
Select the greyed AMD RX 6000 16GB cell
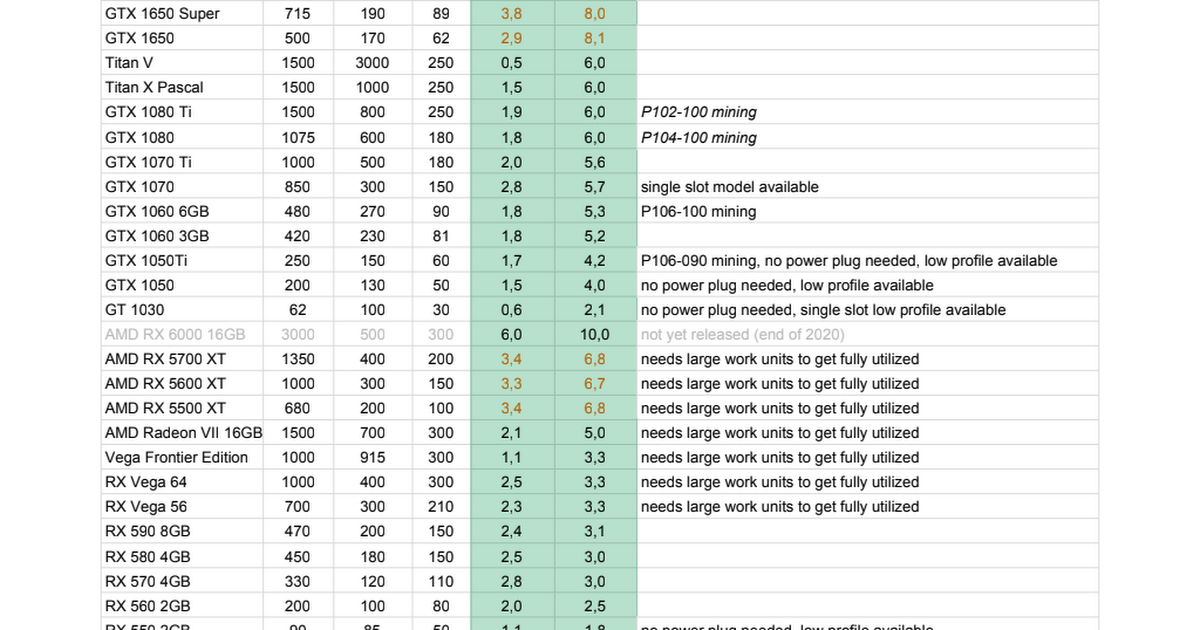click(x=182, y=334)
